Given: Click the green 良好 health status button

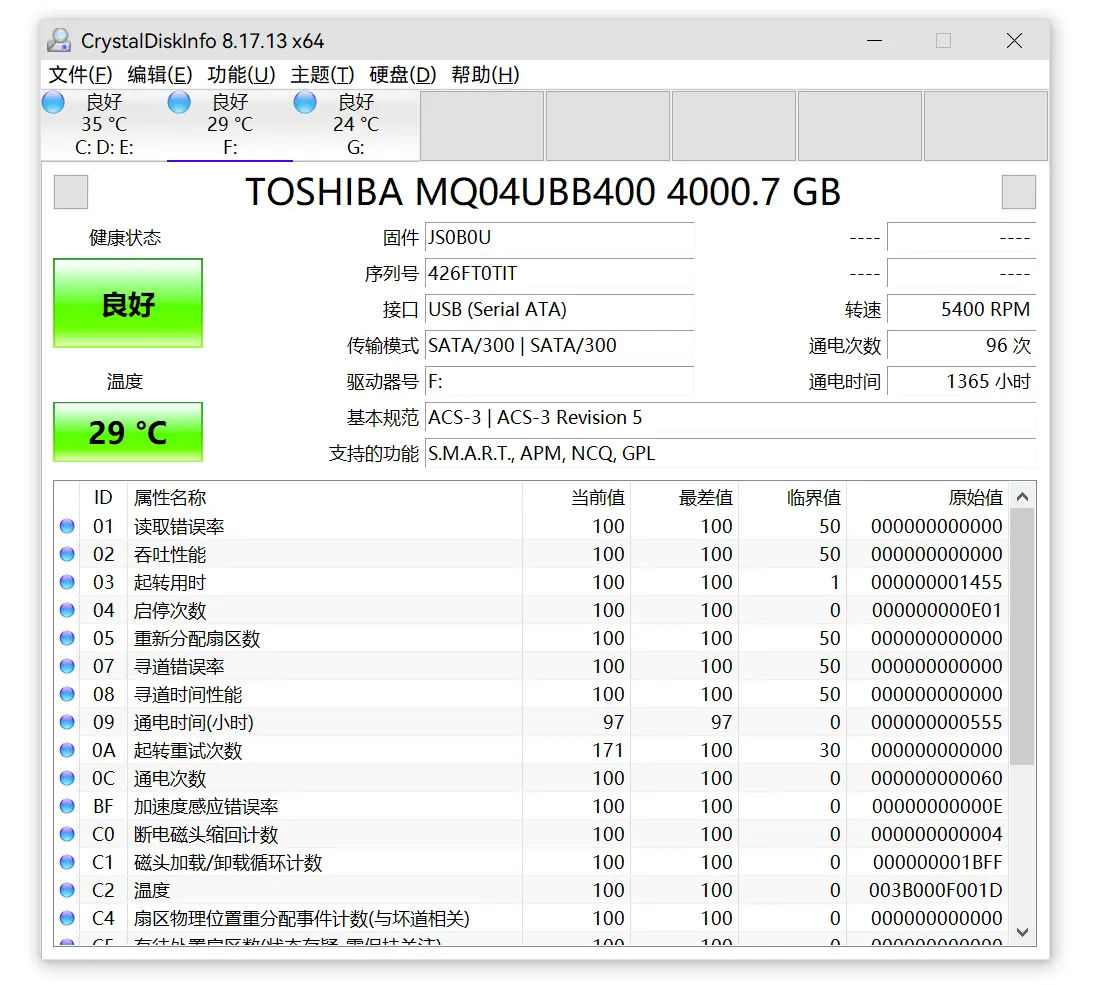Looking at the screenshot, I should pyautogui.click(x=128, y=303).
